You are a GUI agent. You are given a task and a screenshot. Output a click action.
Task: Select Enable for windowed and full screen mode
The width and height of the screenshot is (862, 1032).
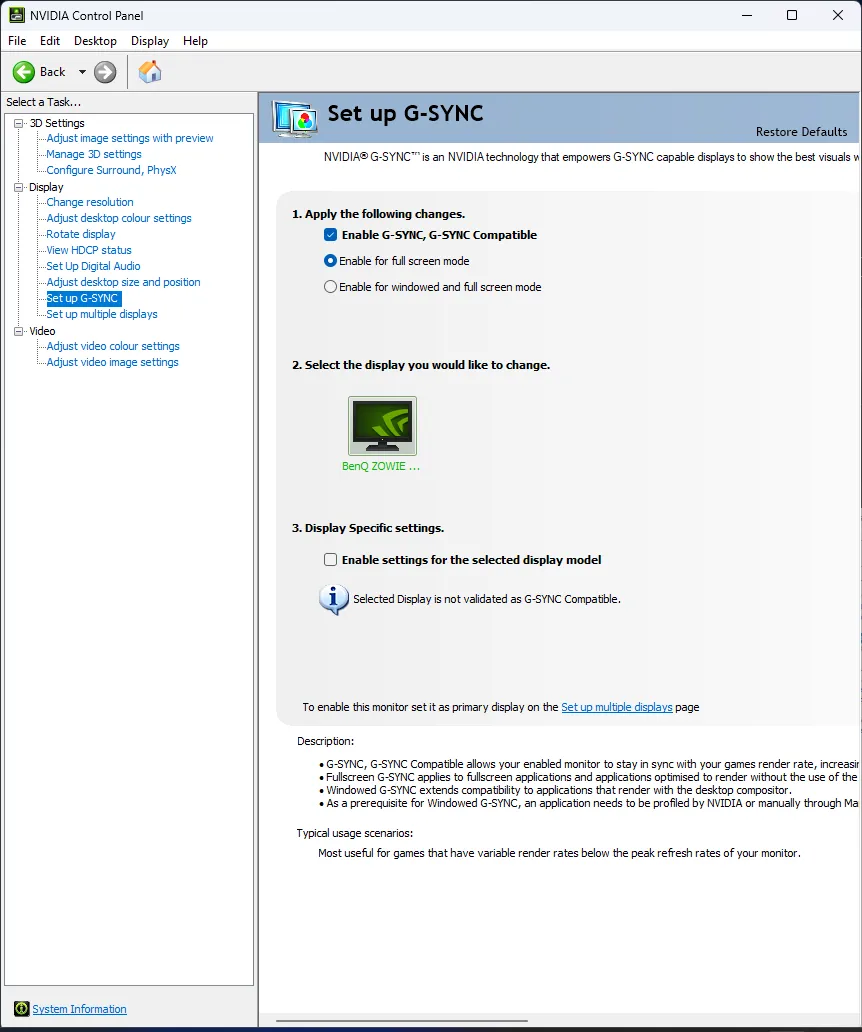click(331, 287)
